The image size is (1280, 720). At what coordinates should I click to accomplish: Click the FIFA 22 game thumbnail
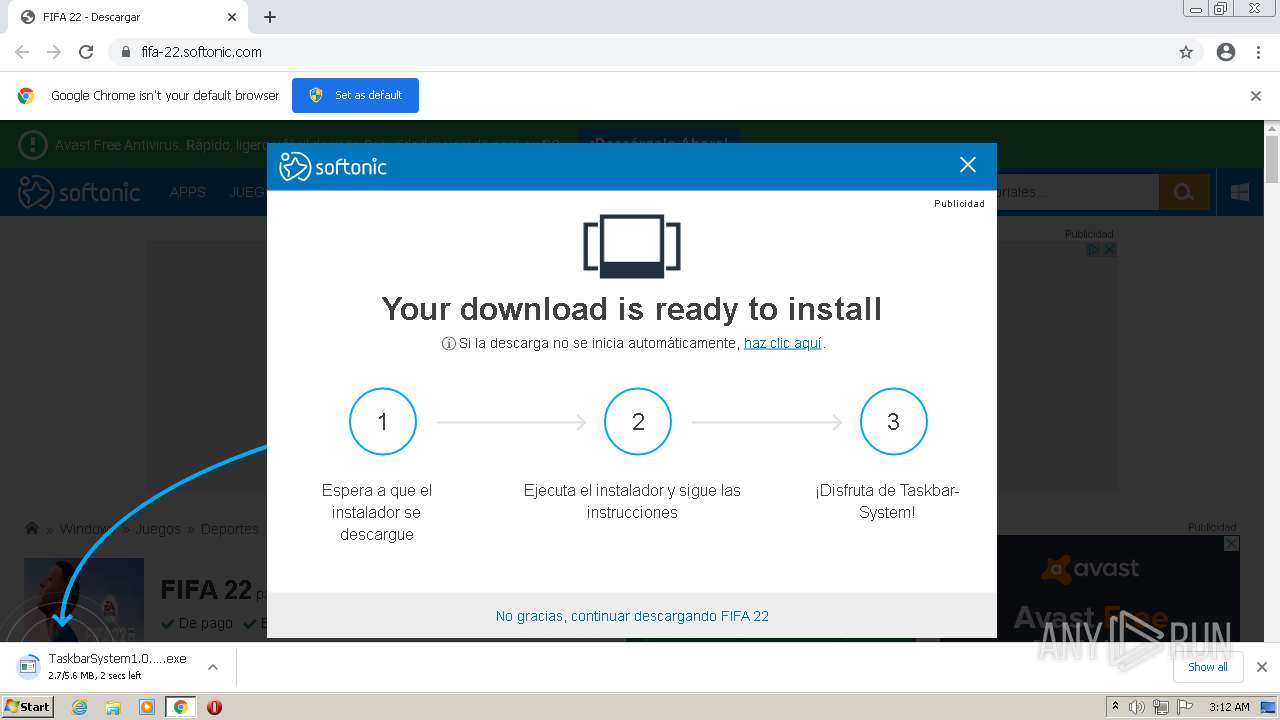[x=84, y=600]
